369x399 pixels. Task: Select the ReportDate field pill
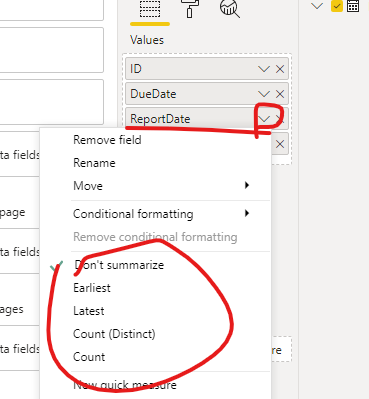pos(207,118)
